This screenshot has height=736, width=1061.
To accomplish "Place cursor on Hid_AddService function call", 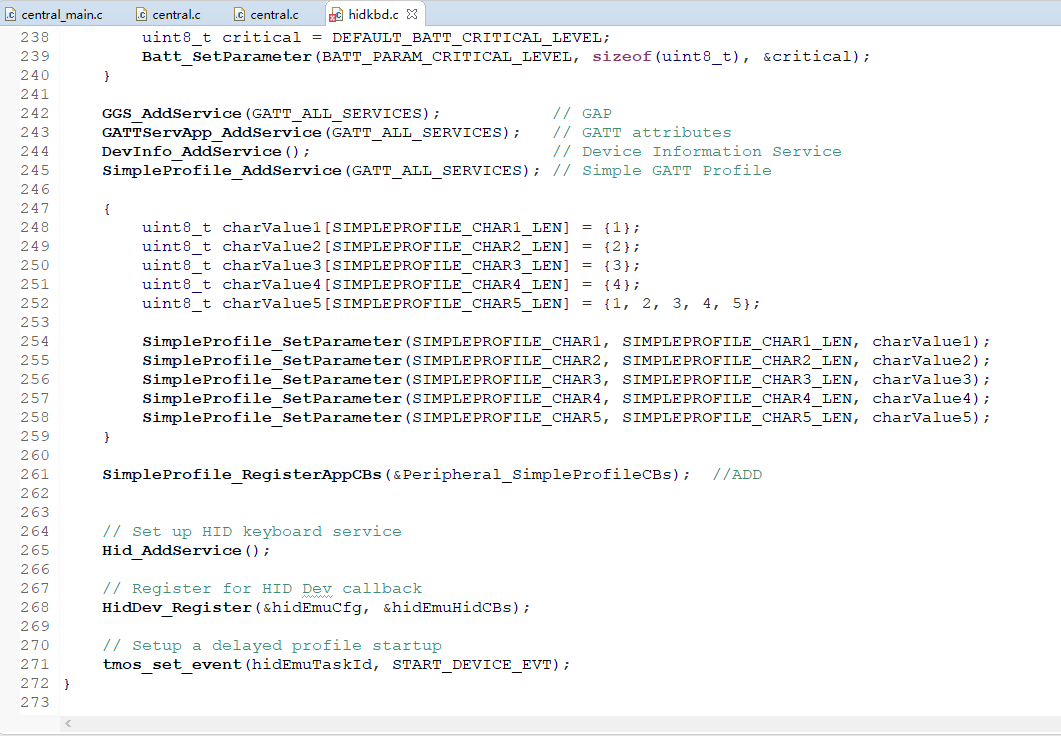I will tap(172, 550).
